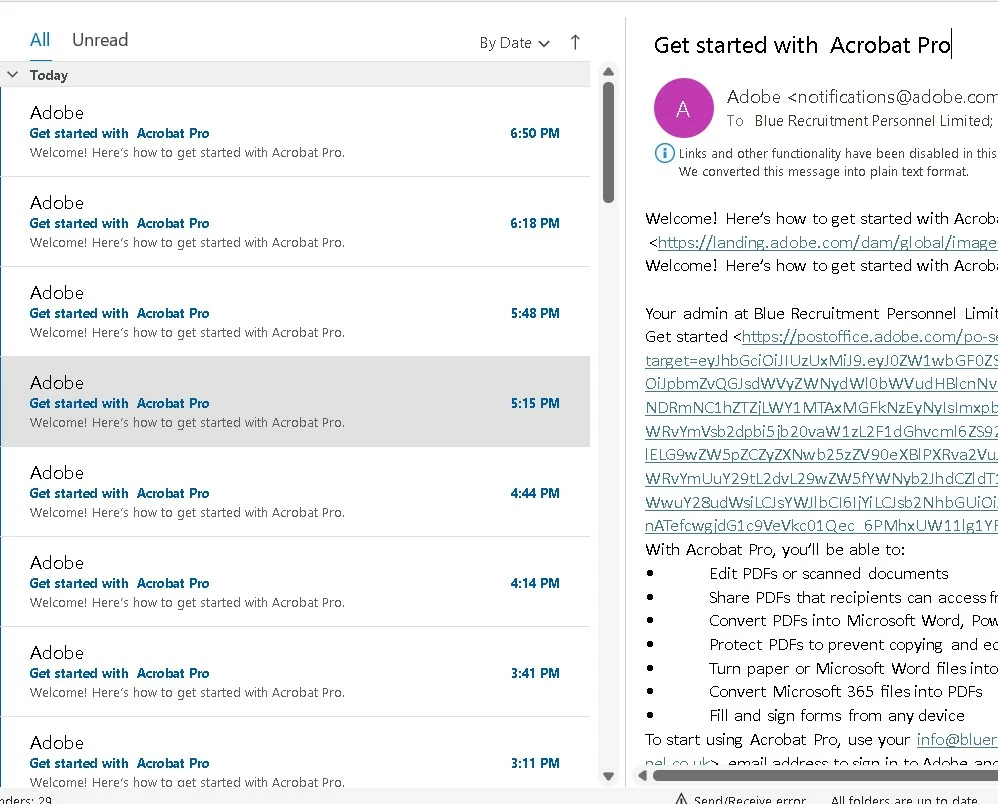Click the email subject in the reading pane

point(802,45)
